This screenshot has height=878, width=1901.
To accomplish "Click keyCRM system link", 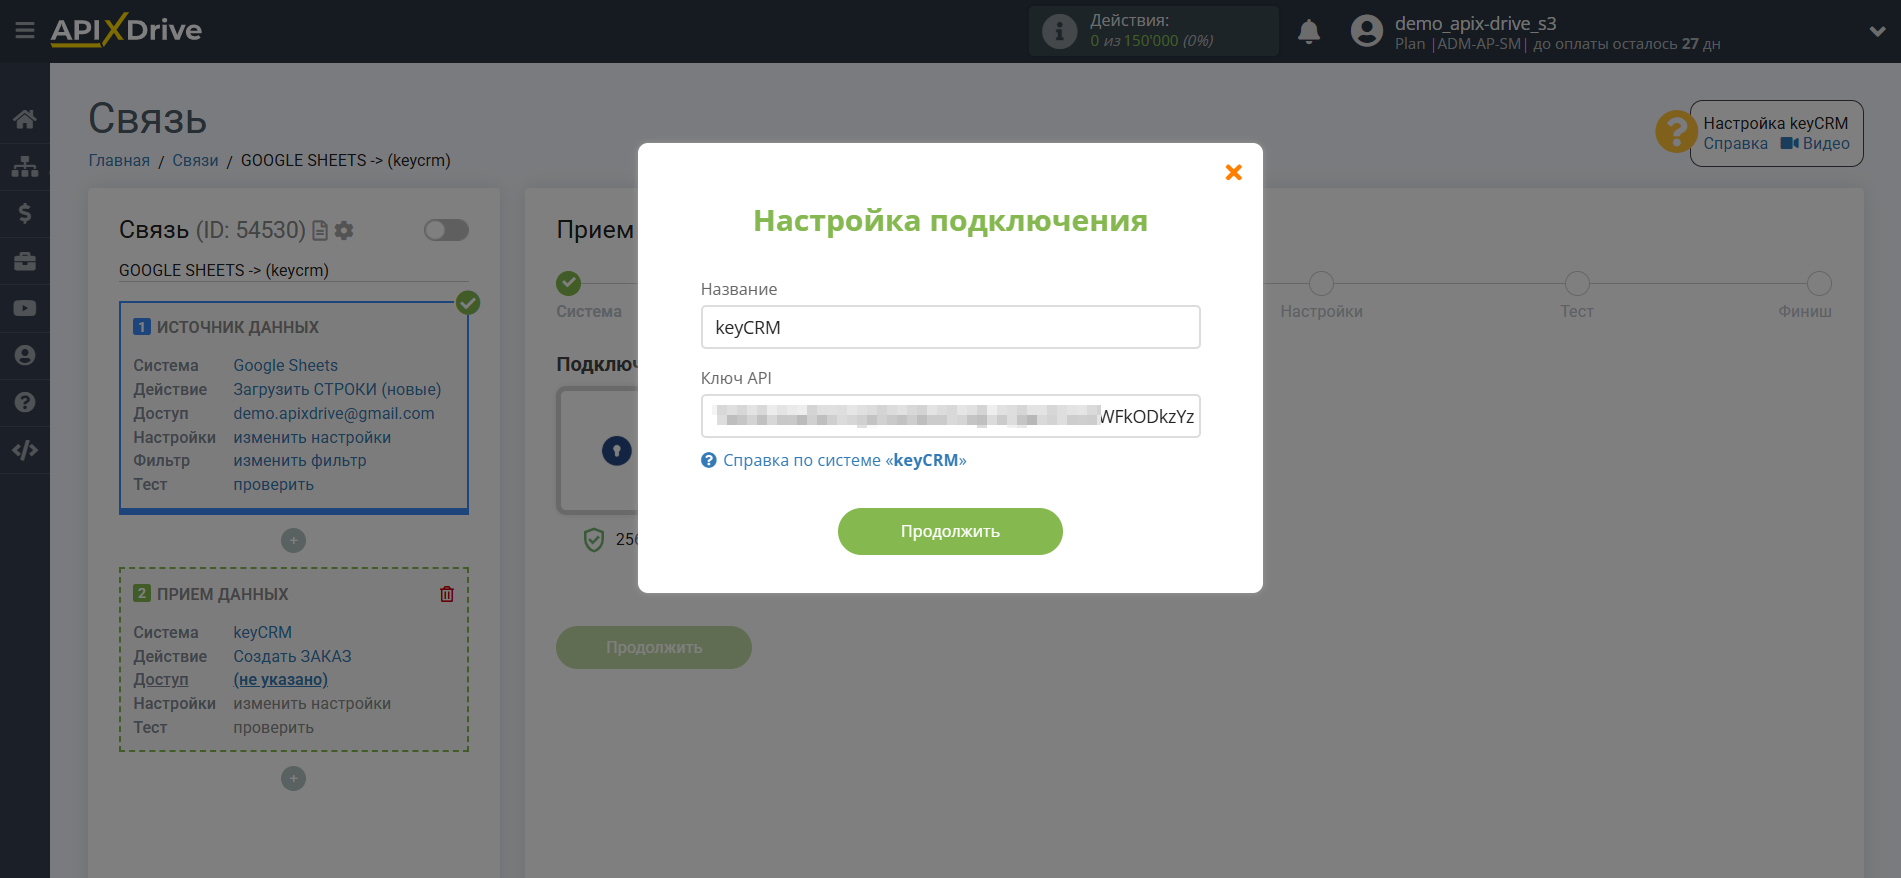I will [x=262, y=632].
